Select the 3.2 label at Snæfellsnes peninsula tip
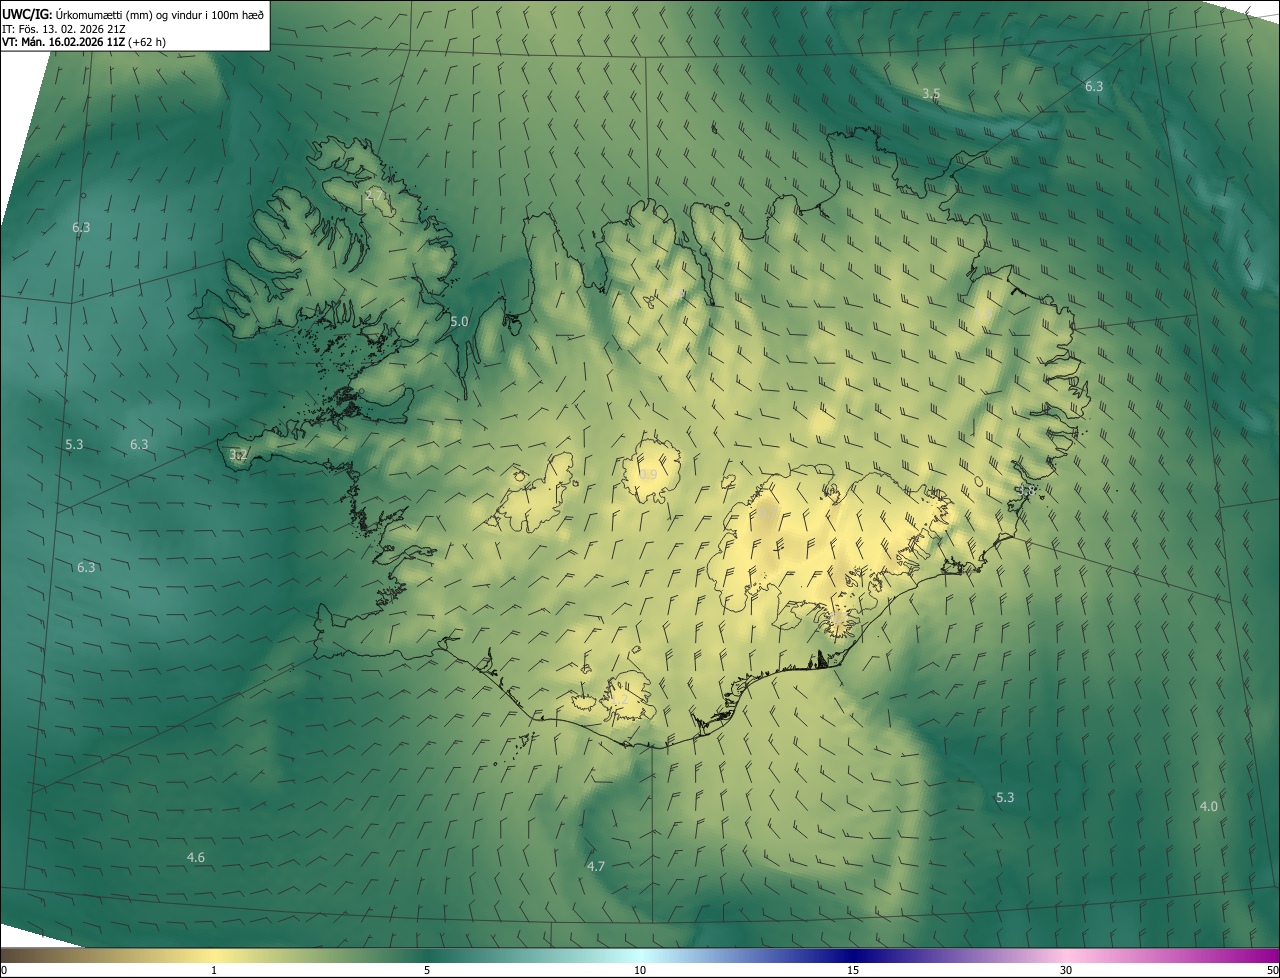The height and width of the screenshot is (978, 1280). 238,455
